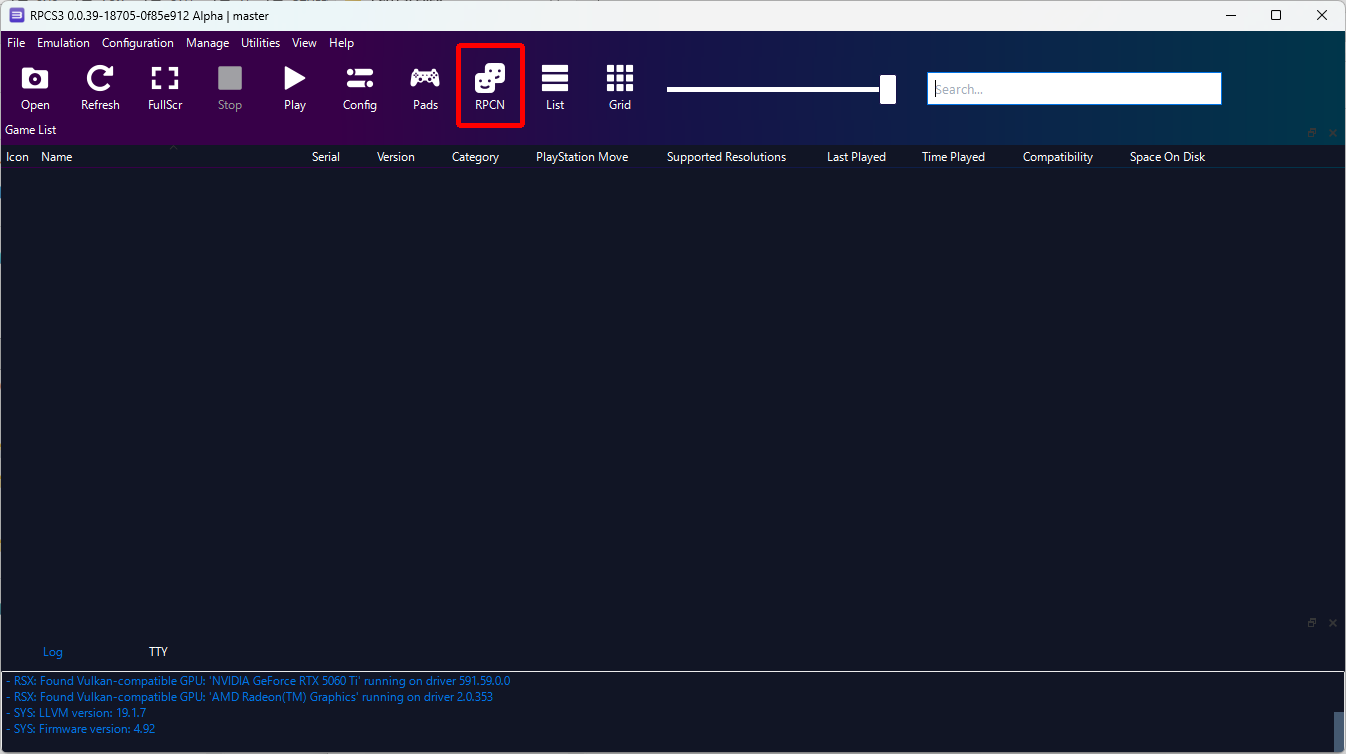The width and height of the screenshot is (1346, 754).
Task: Click the Supported Resolutions column header
Action: (726, 157)
